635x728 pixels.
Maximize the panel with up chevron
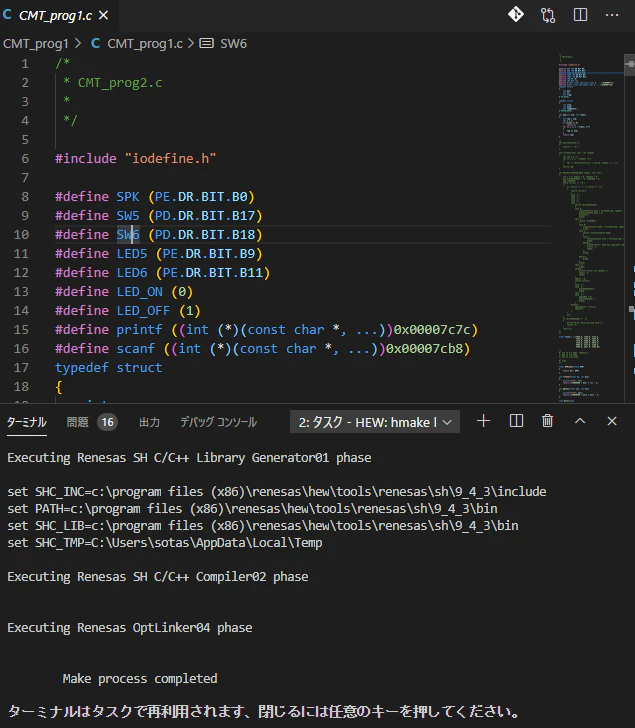pyautogui.click(x=580, y=421)
